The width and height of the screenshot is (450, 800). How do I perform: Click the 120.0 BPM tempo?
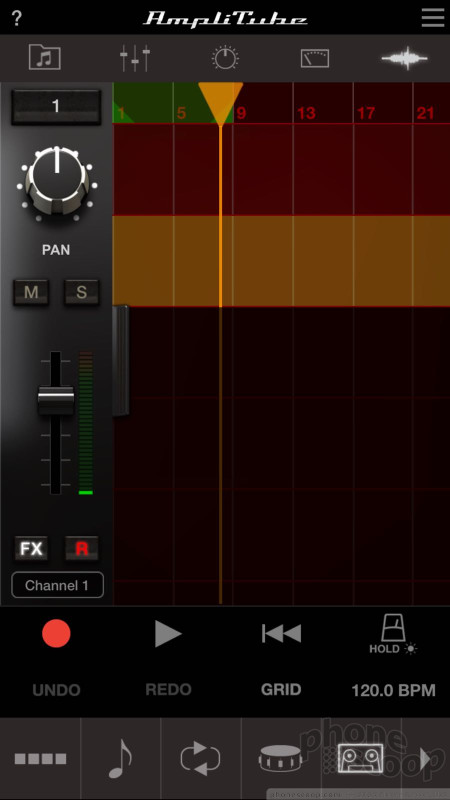[x=393, y=690]
